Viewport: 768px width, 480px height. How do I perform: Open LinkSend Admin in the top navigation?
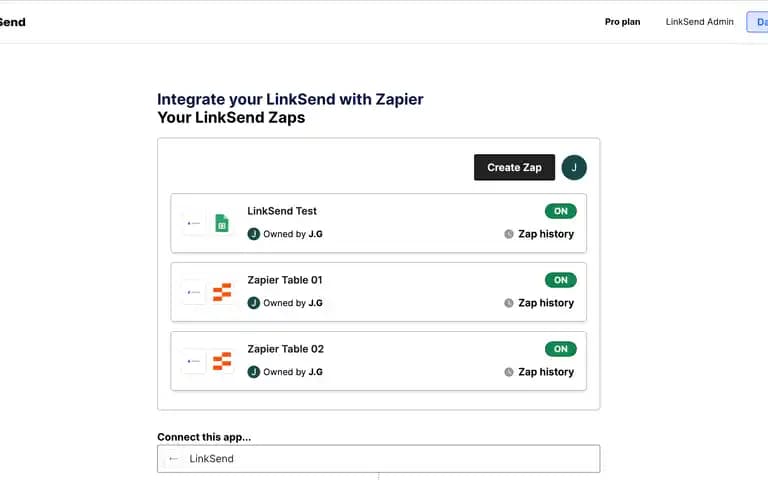[x=699, y=22]
